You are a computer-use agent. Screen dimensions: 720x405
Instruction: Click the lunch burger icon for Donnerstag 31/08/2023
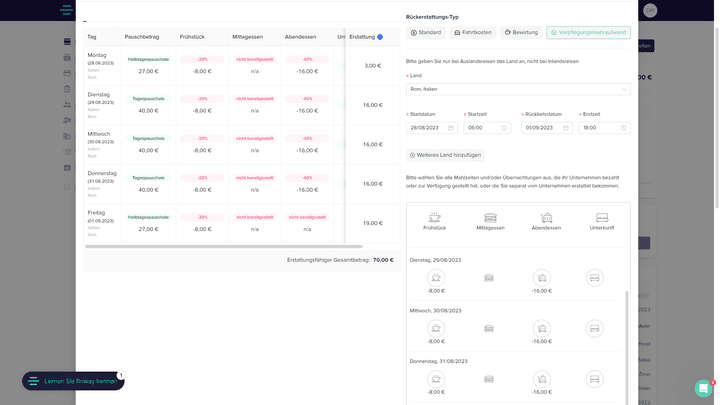tap(489, 379)
